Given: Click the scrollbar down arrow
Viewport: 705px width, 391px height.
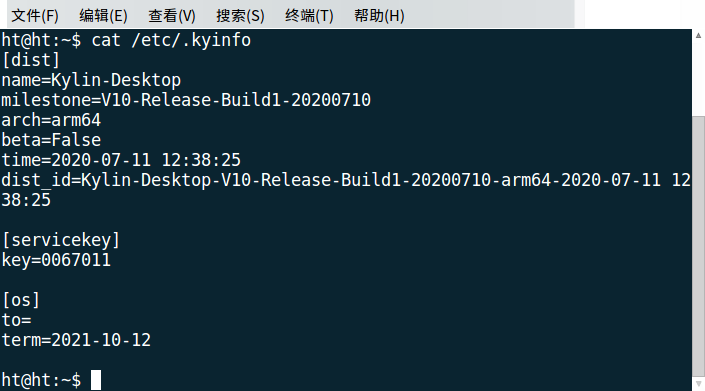Looking at the screenshot, I should (x=698, y=383).
